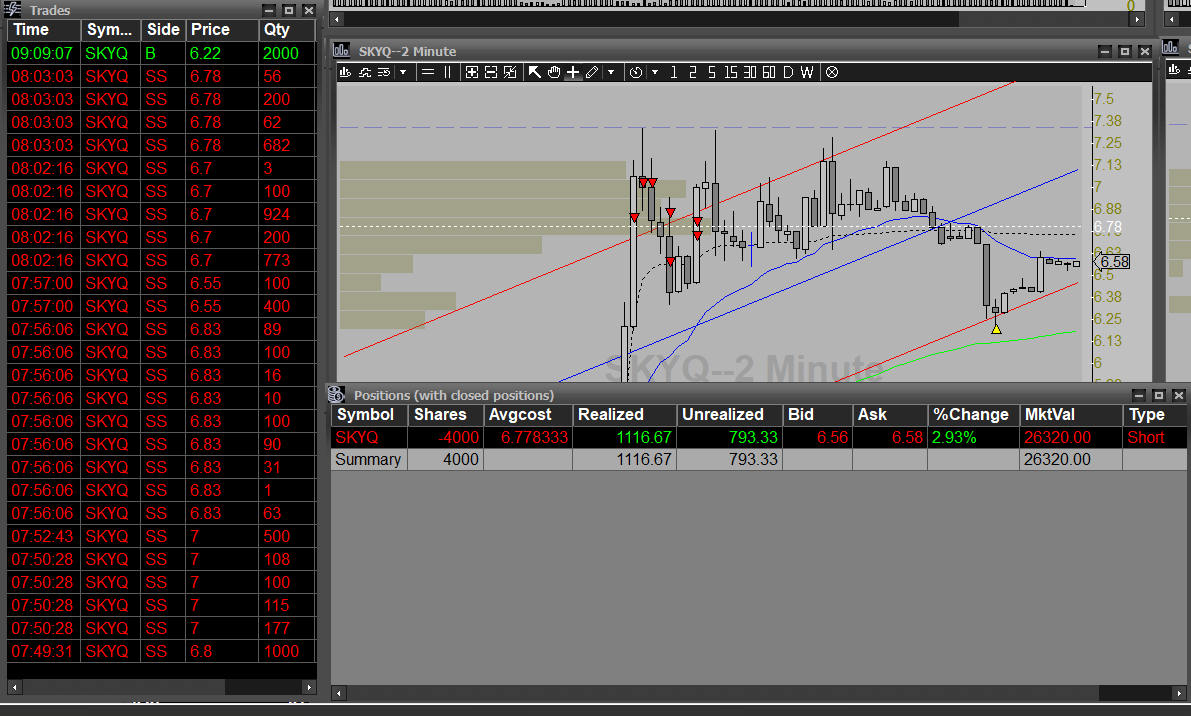Click the zoom reset box icon
Viewport: 1191px width, 716px height.
coord(510,72)
